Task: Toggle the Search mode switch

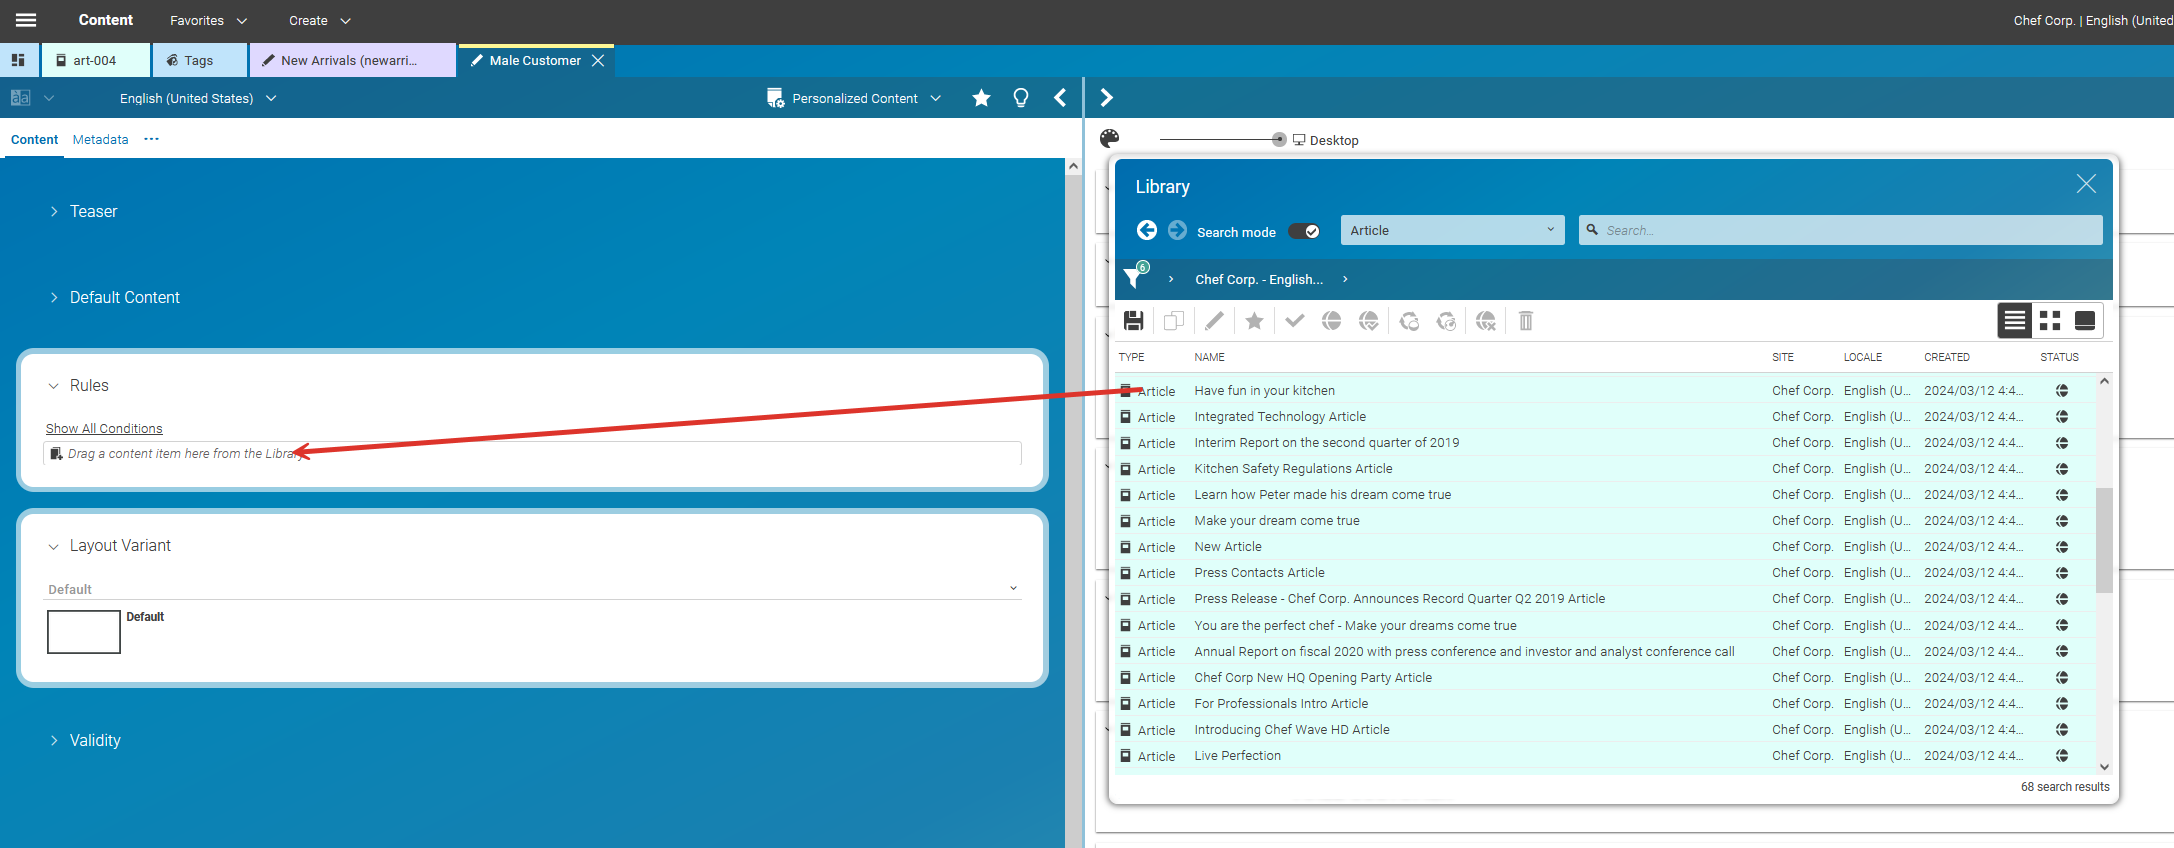Action: (x=1303, y=231)
